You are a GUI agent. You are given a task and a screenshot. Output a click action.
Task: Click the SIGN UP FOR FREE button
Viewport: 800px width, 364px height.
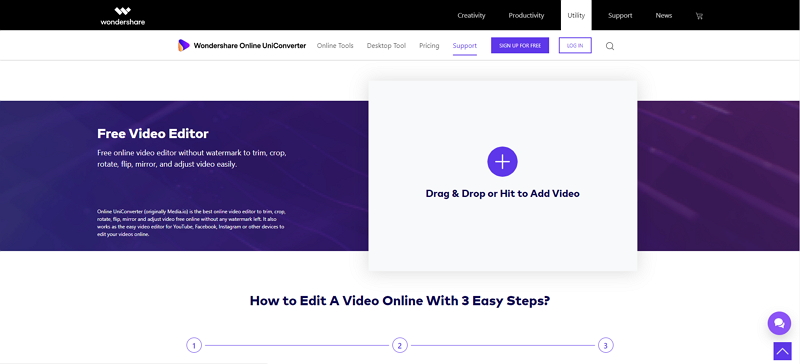[x=520, y=45]
